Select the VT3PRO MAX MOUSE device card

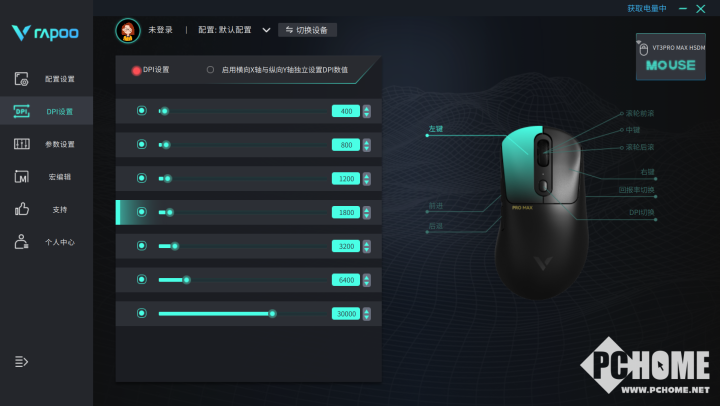(671, 57)
